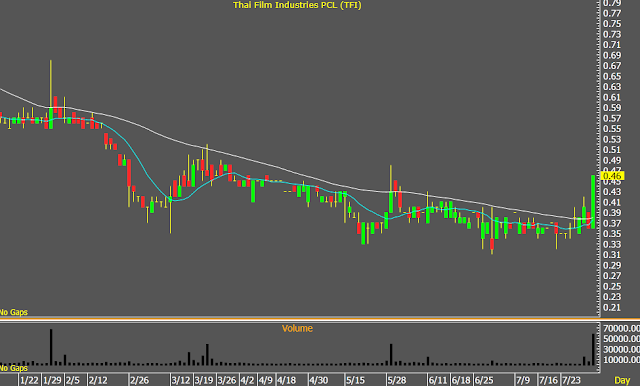
Task: Click the 0.61 price axis value
Action: tap(612, 97)
